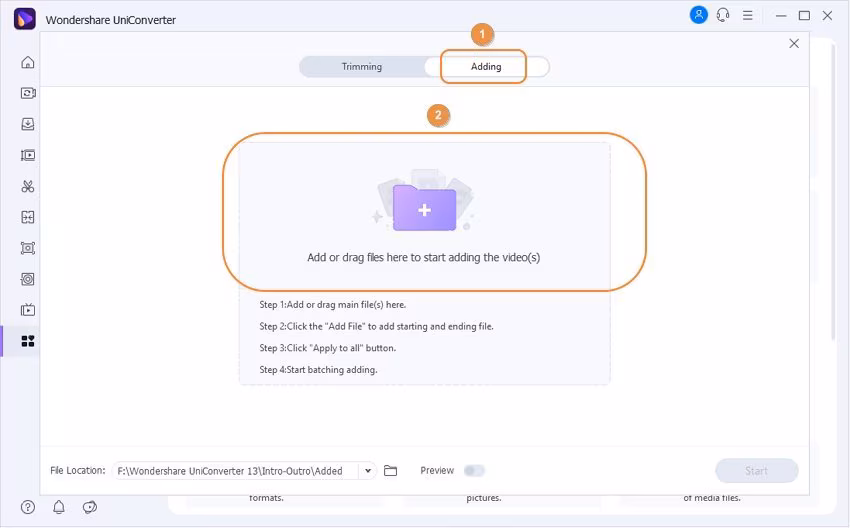
Task: Open the Screen Recorder sidebar icon
Action: (28, 248)
